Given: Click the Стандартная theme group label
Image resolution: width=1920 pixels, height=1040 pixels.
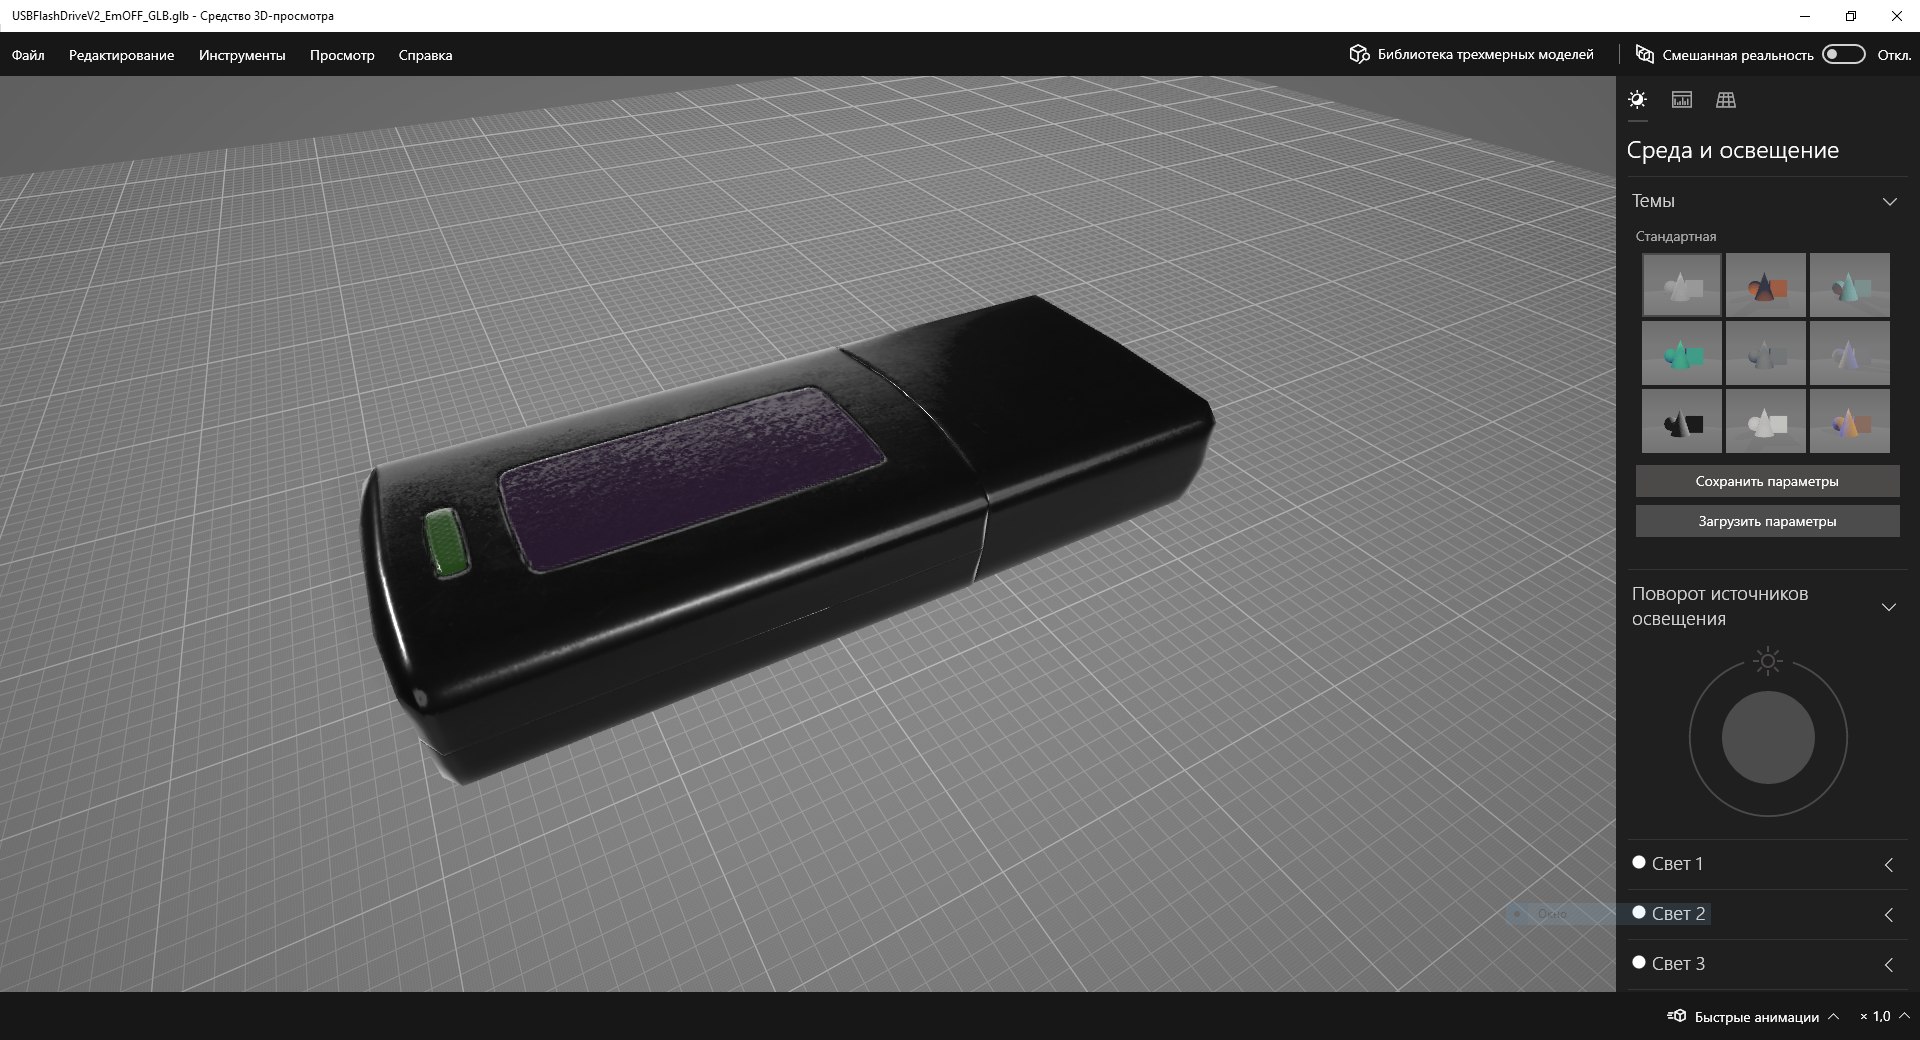Looking at the screenshot, I should [1676, 236].
